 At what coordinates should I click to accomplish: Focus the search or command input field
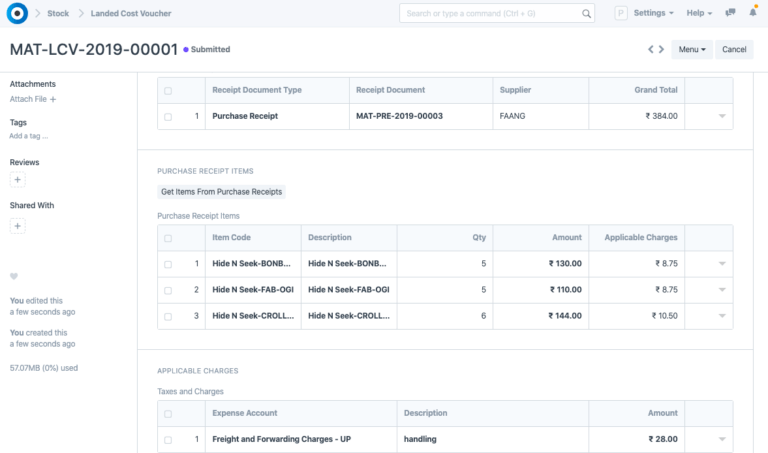point(490,13)
